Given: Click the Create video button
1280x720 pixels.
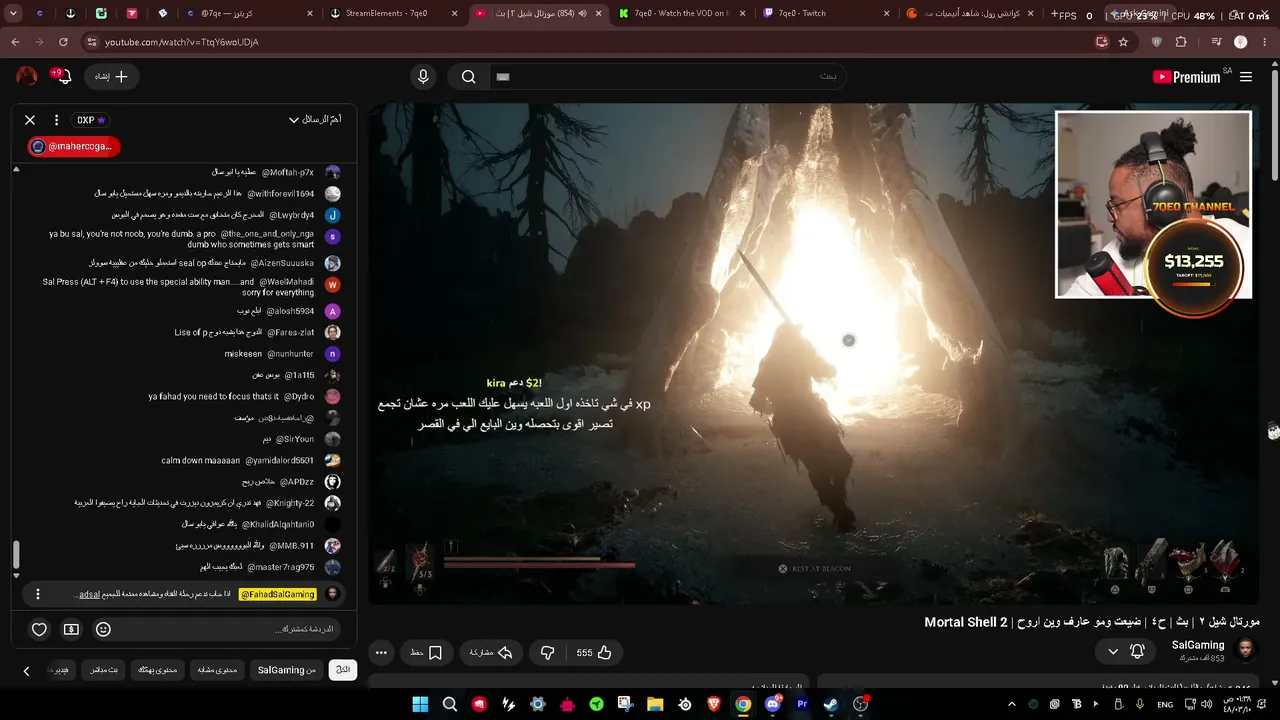Looking at the screenshot, I should 111,77.
